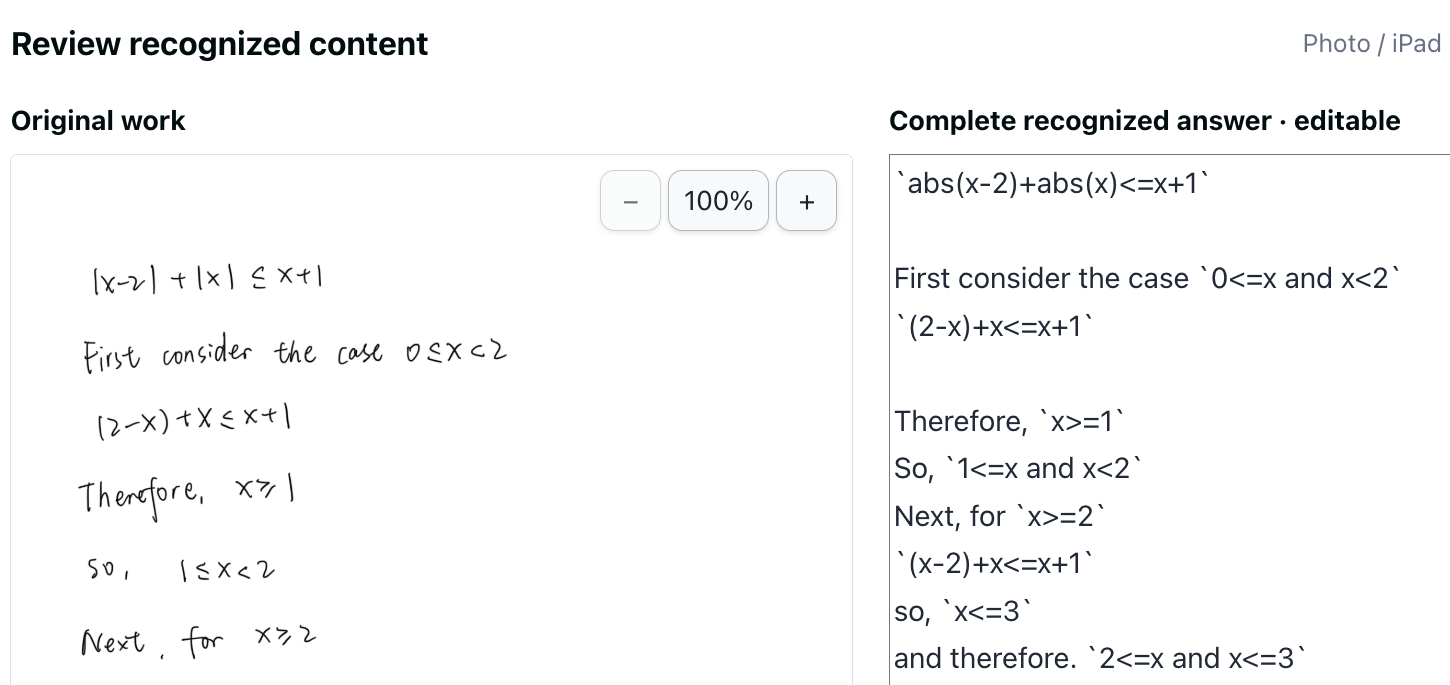Click handwritten 'So, 1≤x<2' line

pos(180,570)
